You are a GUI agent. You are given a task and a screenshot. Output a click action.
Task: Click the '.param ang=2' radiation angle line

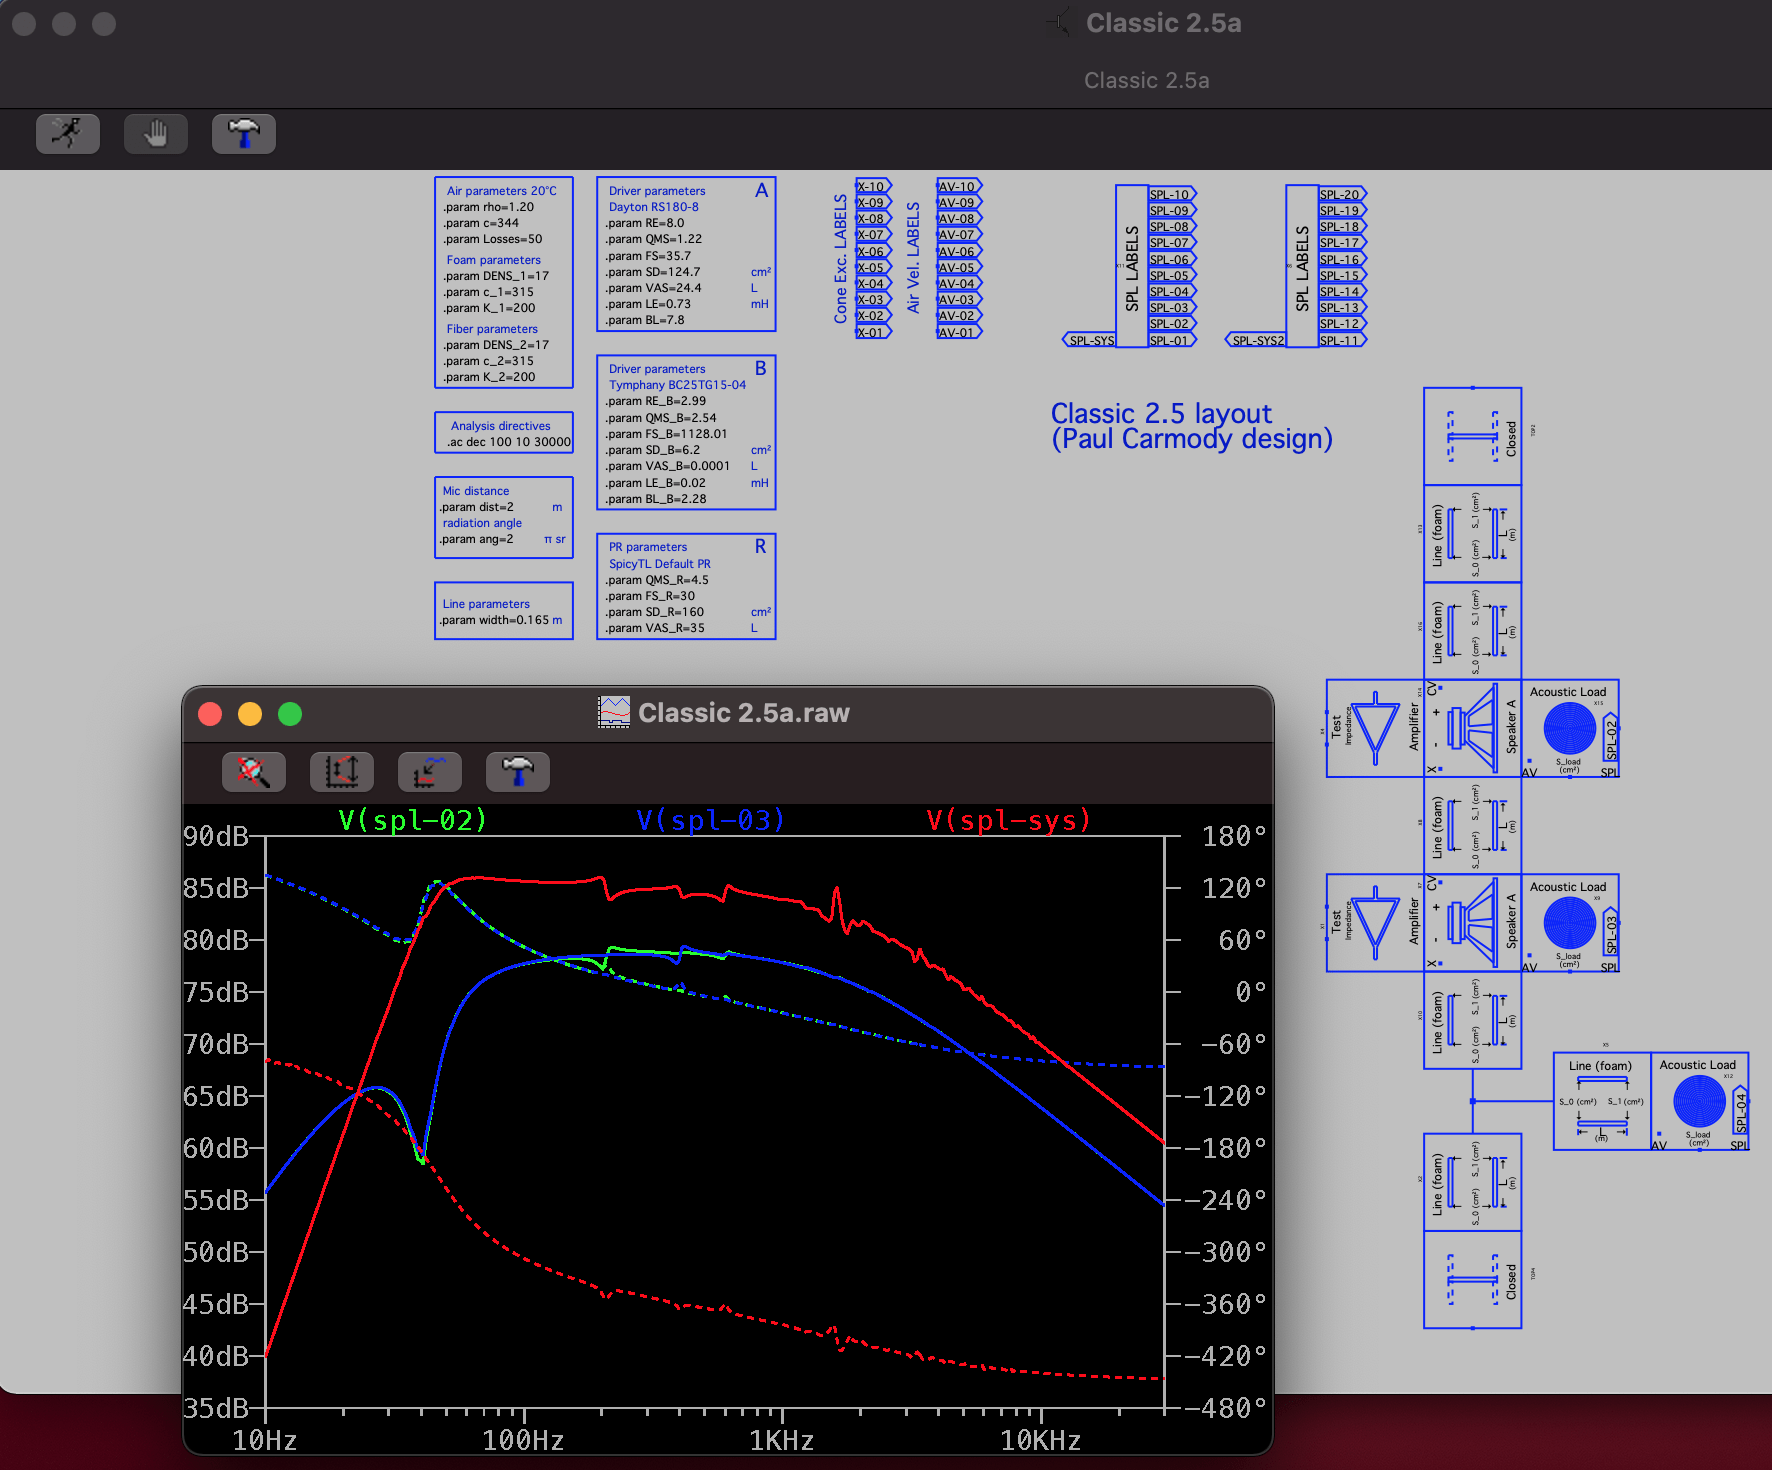point(477,539)
